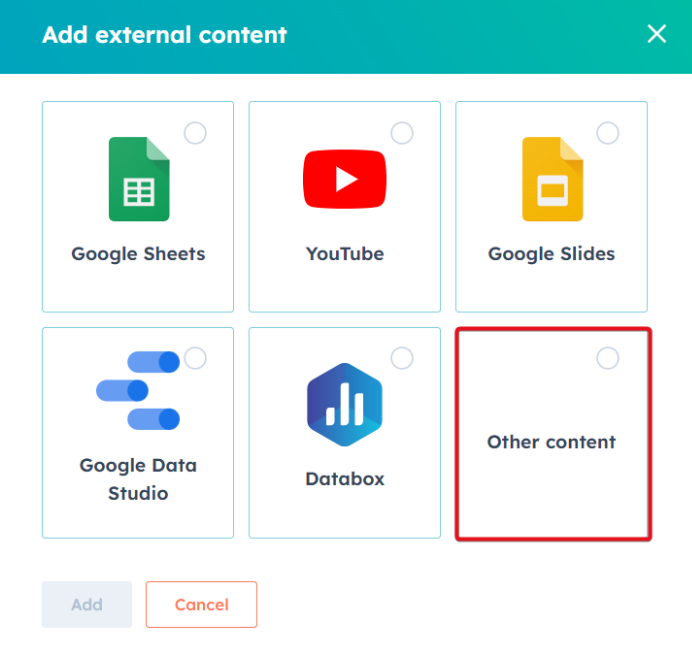Screen dimensions: 692x650
Task: Click the Databox label text
Action: 345,479
